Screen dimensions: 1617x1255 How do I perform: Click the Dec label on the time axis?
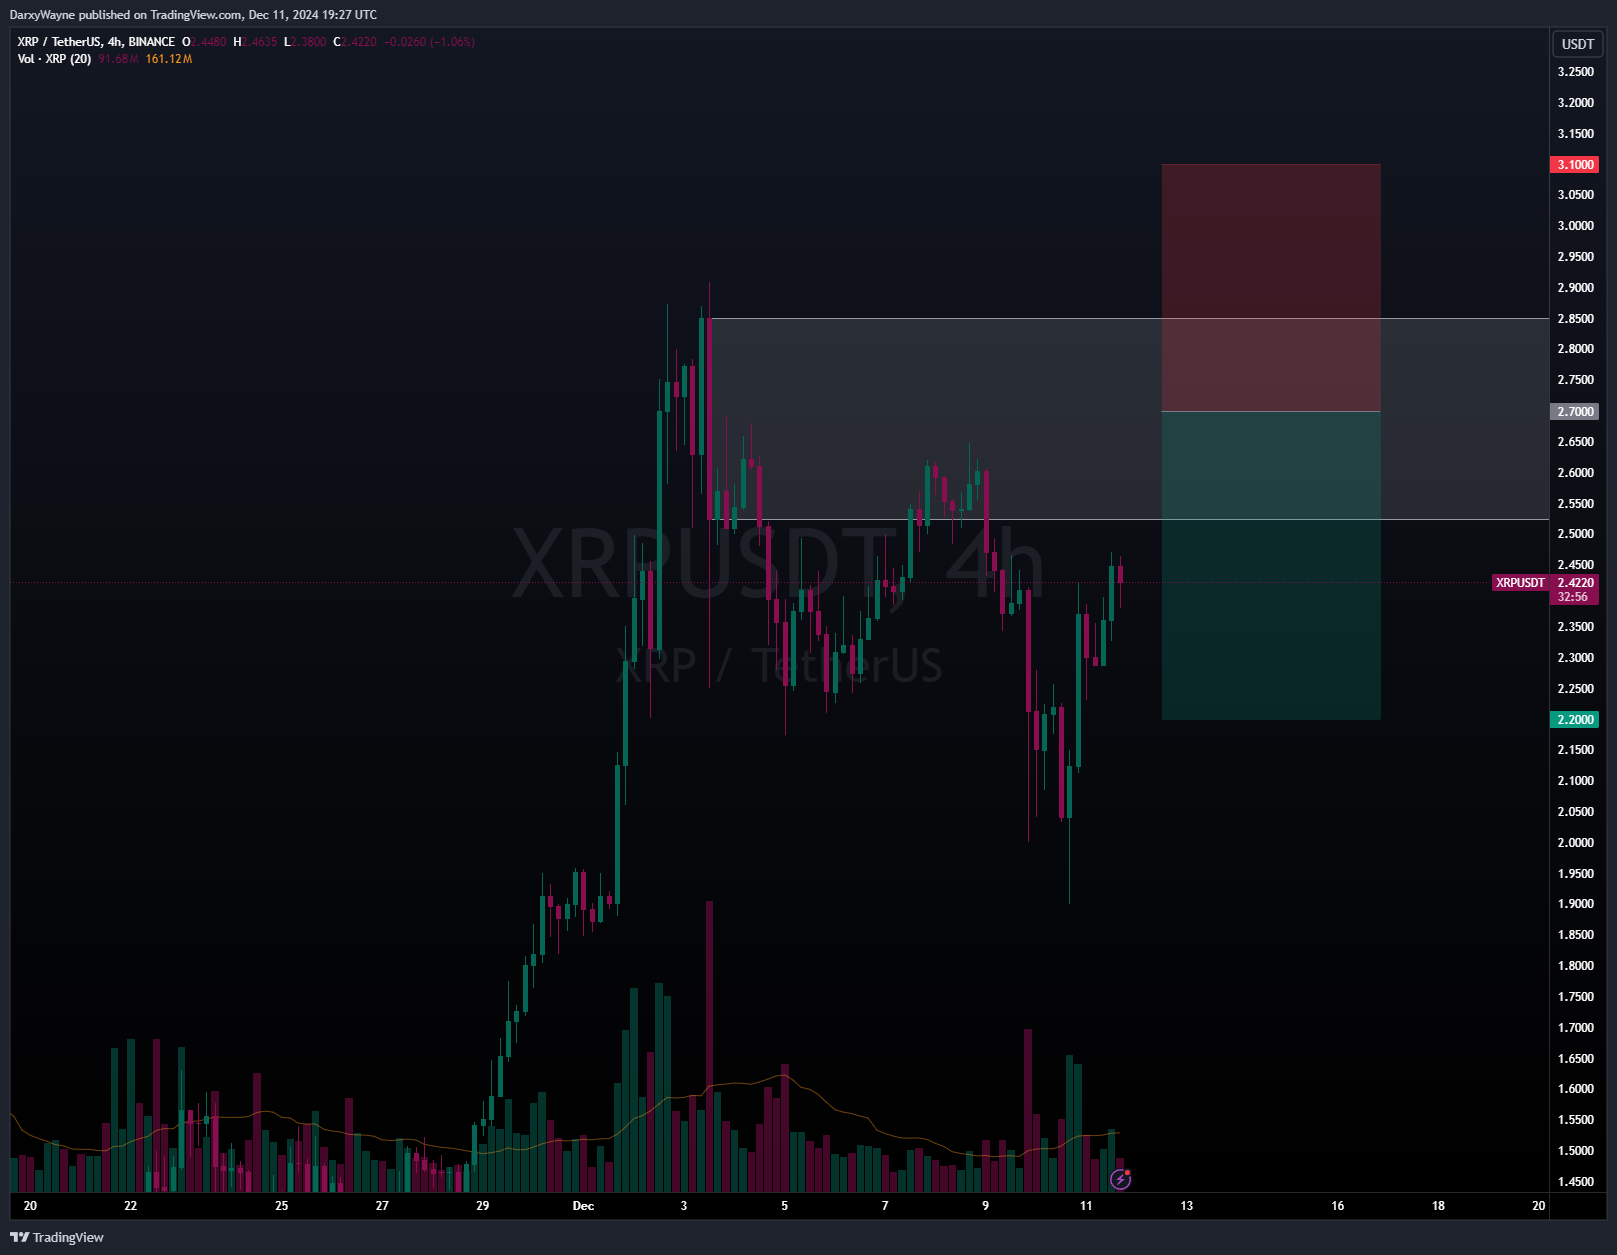(x=583, y=1206)
